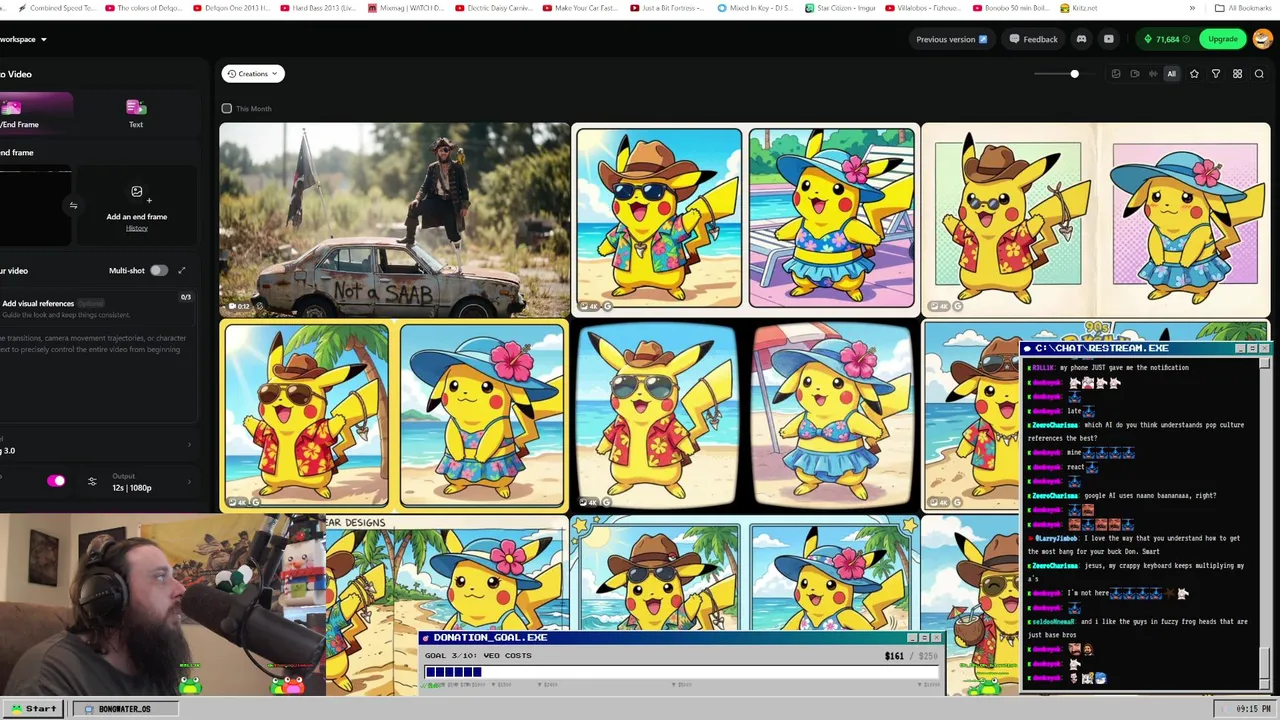Click the green Upgrade button

click(1222, 39)
